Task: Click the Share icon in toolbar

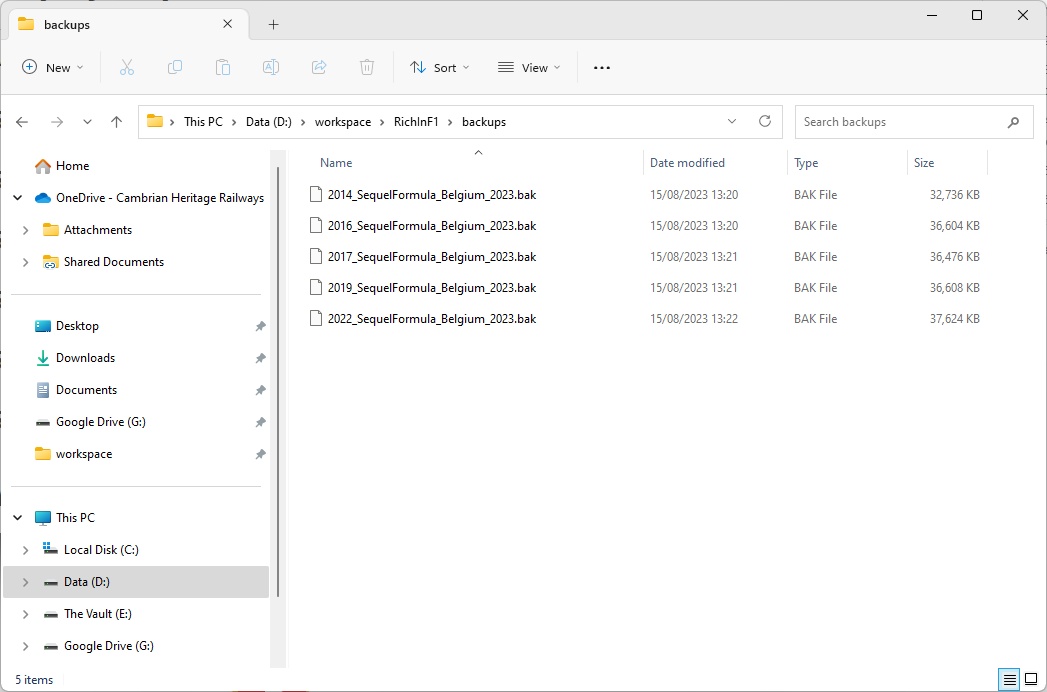Action: coord(319,67)
